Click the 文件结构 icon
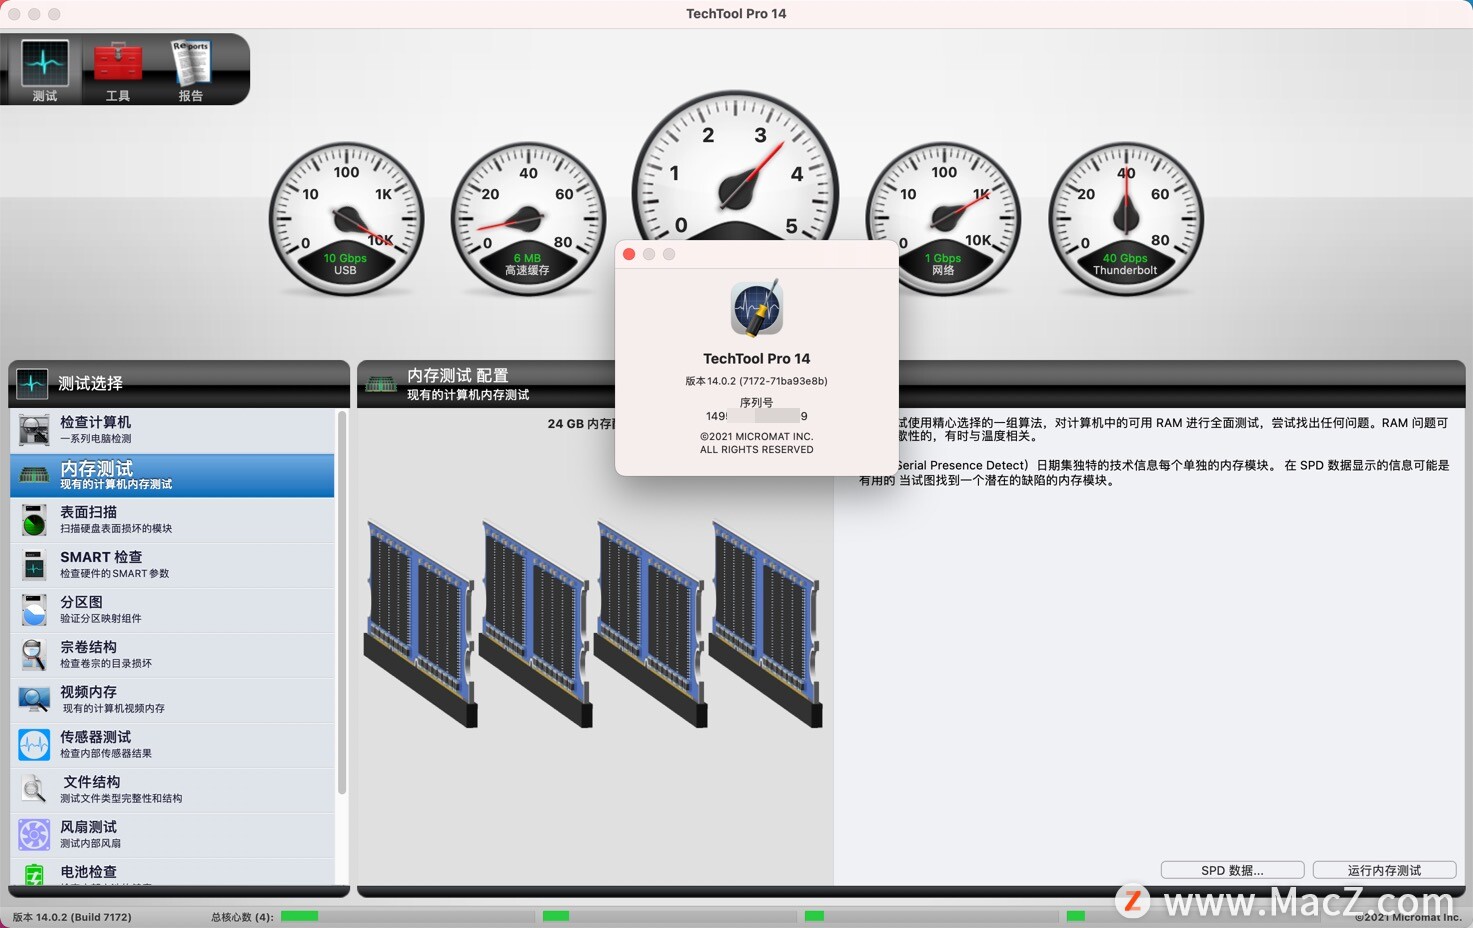The width and height of the screenshot is (1473, 928). click(34, 790)
